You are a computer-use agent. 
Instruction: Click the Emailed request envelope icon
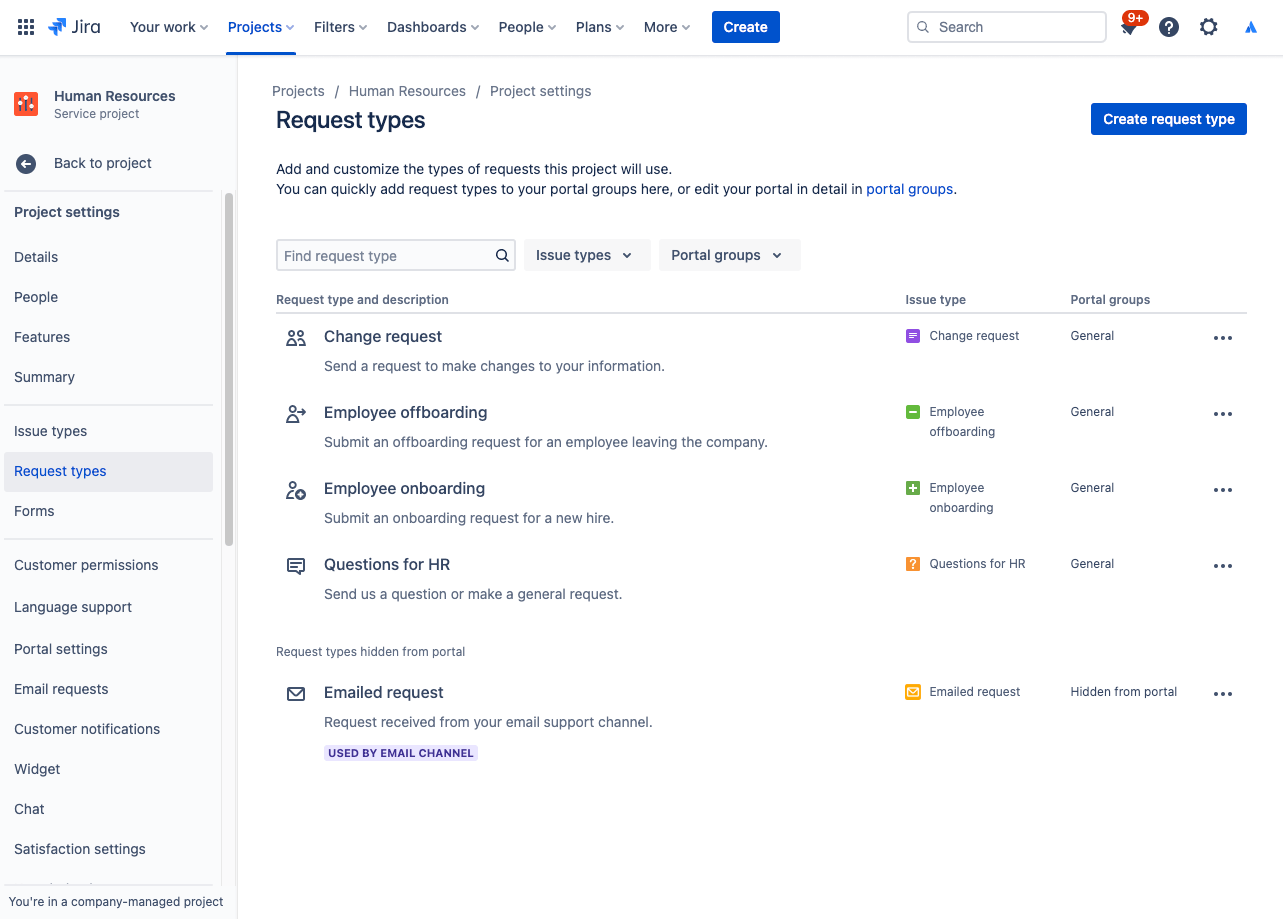[x=295, y=693]
